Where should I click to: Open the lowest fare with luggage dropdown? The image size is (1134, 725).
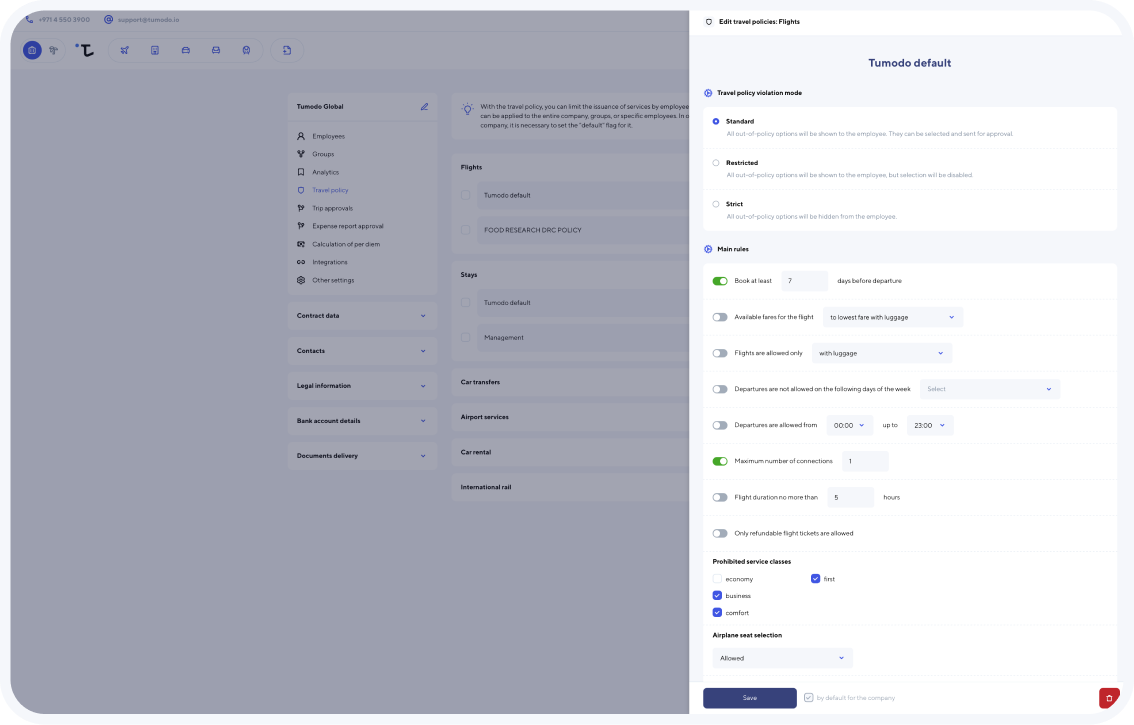(892, 317)
